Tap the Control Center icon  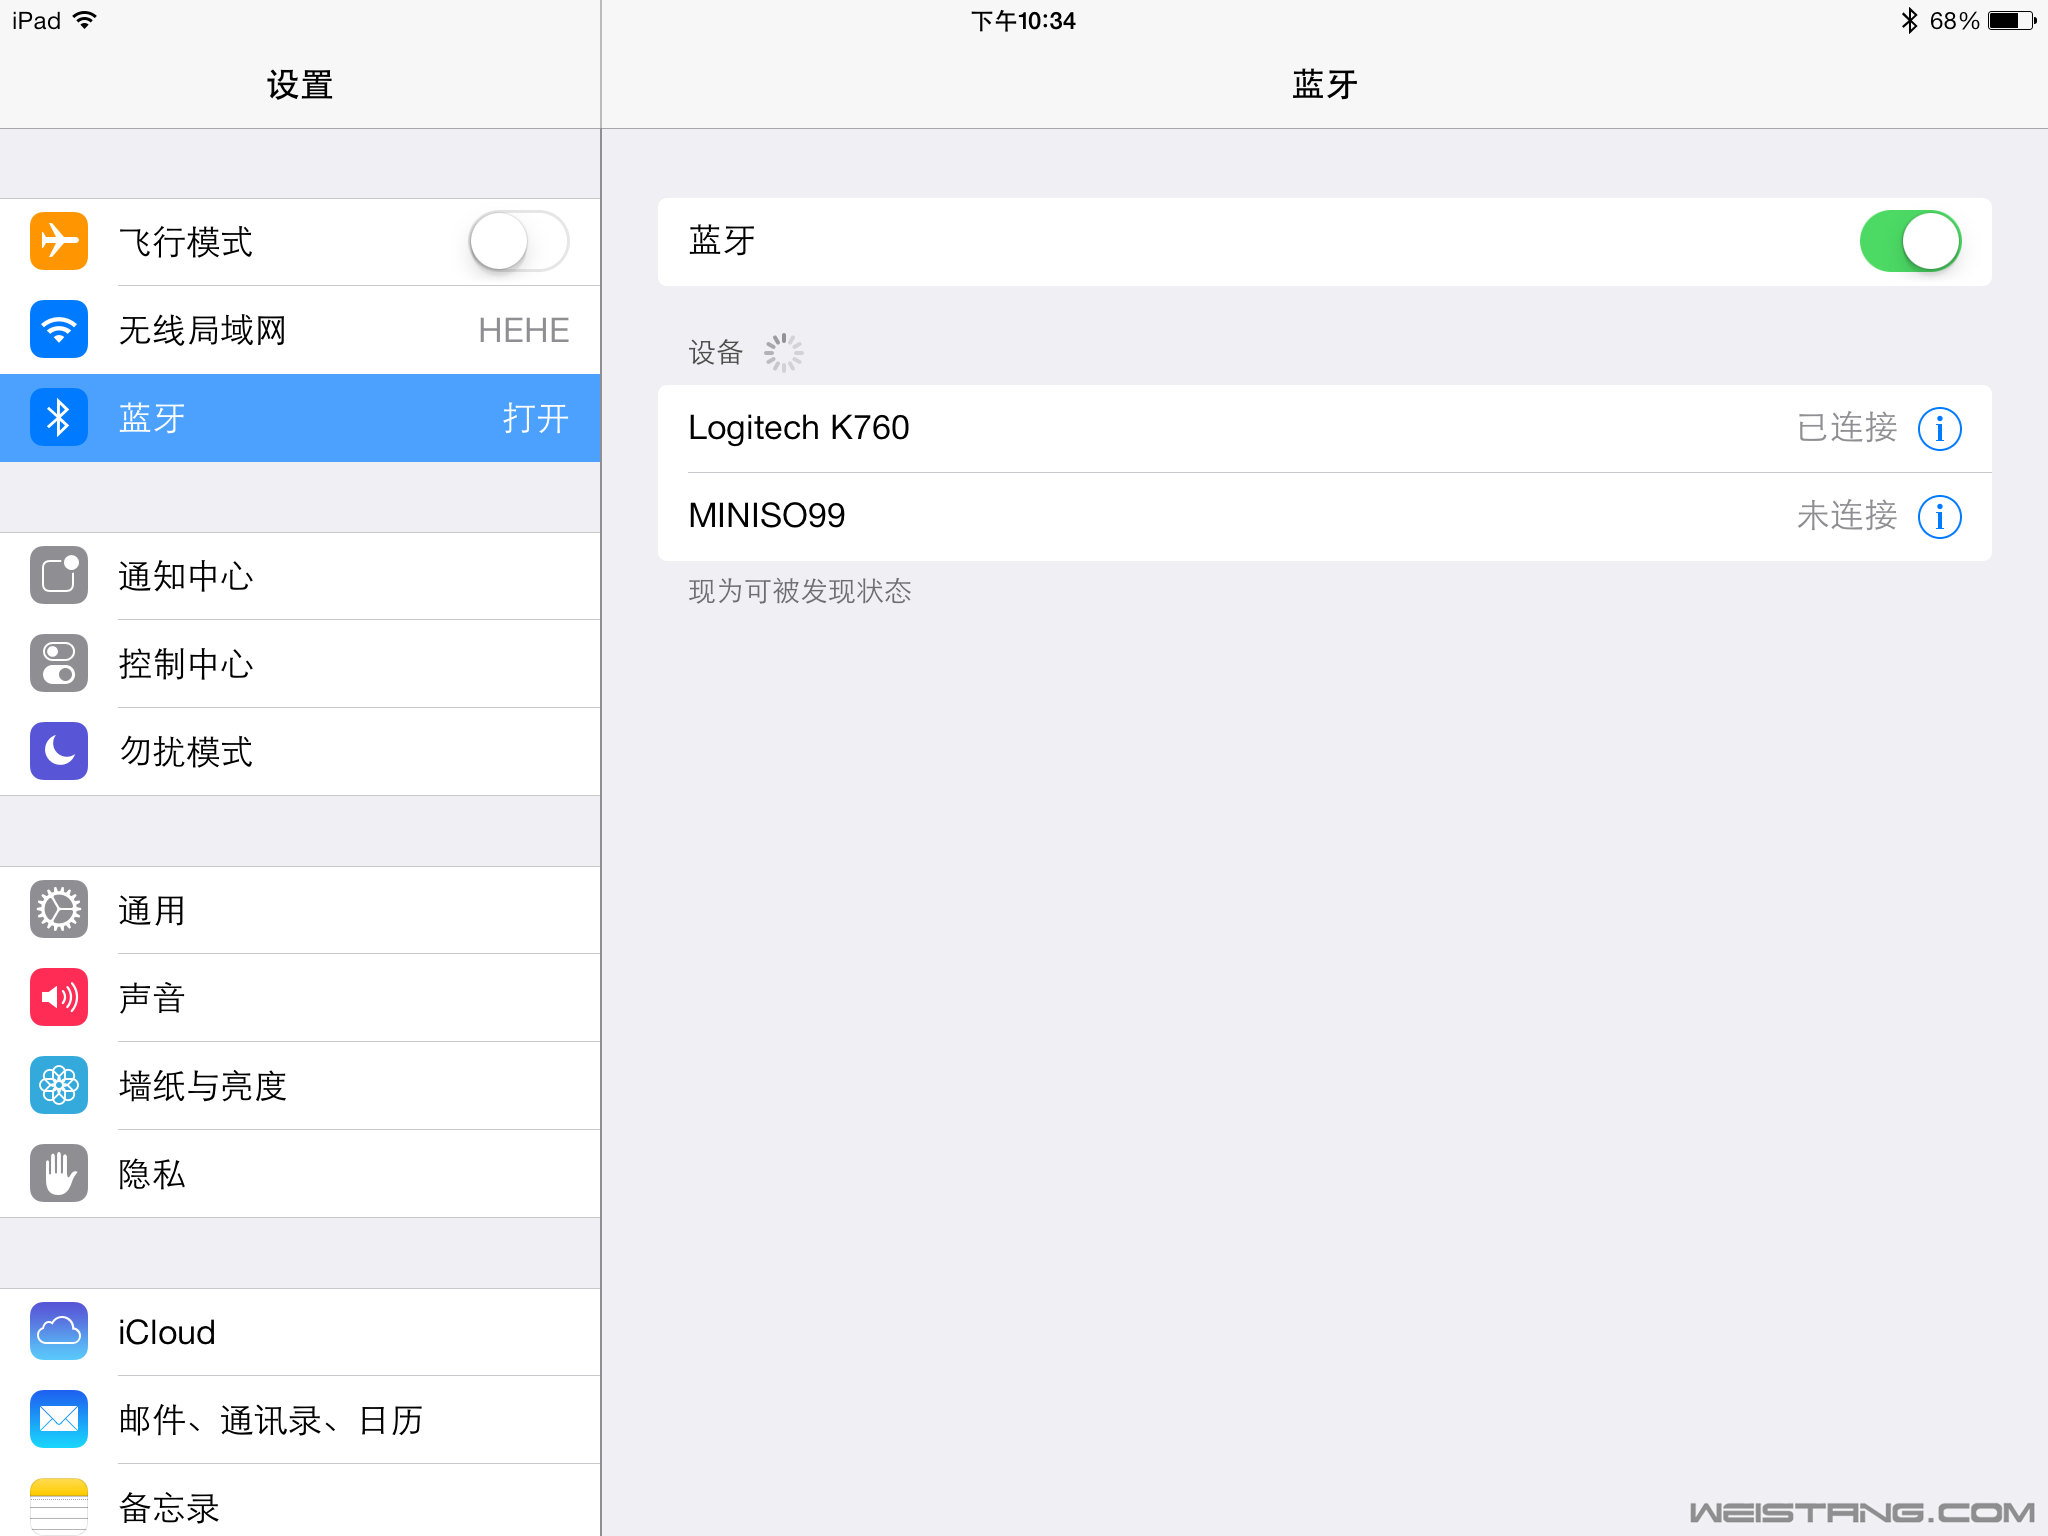[x=59, y=663]
